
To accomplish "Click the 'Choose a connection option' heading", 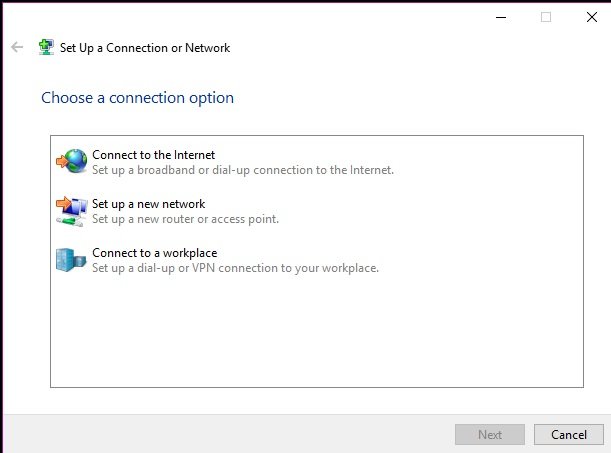I will pos(138,98).
